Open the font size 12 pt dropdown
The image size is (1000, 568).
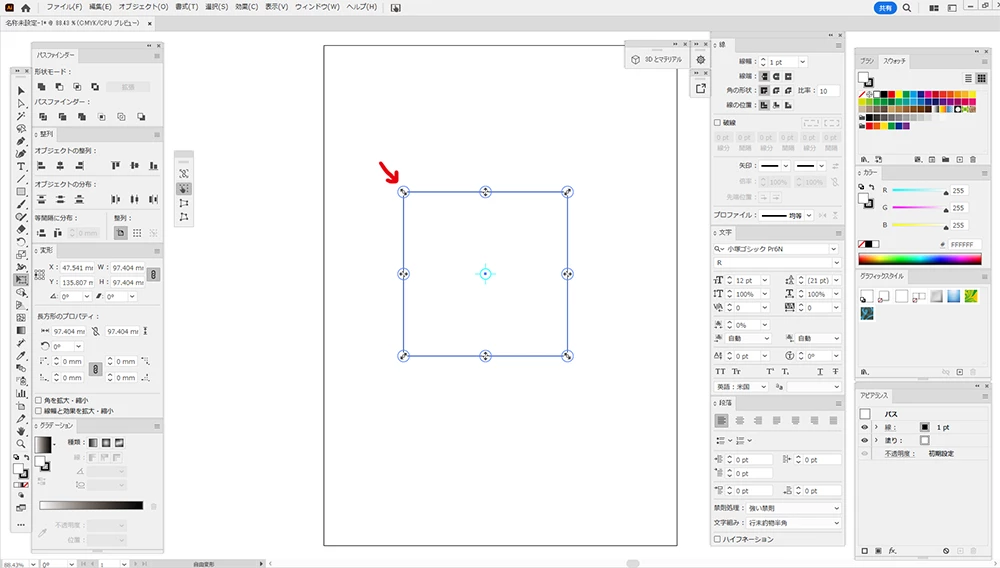pyautogui.click(x=765, y=280)
